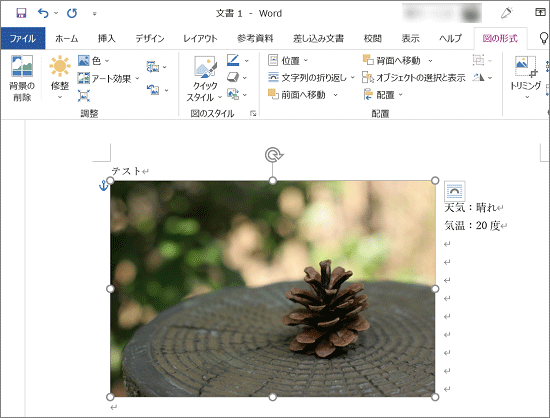Open the アート効果 dropdown
The width and height of the screenshot is (550, 418).
click(x=108, y=79)
